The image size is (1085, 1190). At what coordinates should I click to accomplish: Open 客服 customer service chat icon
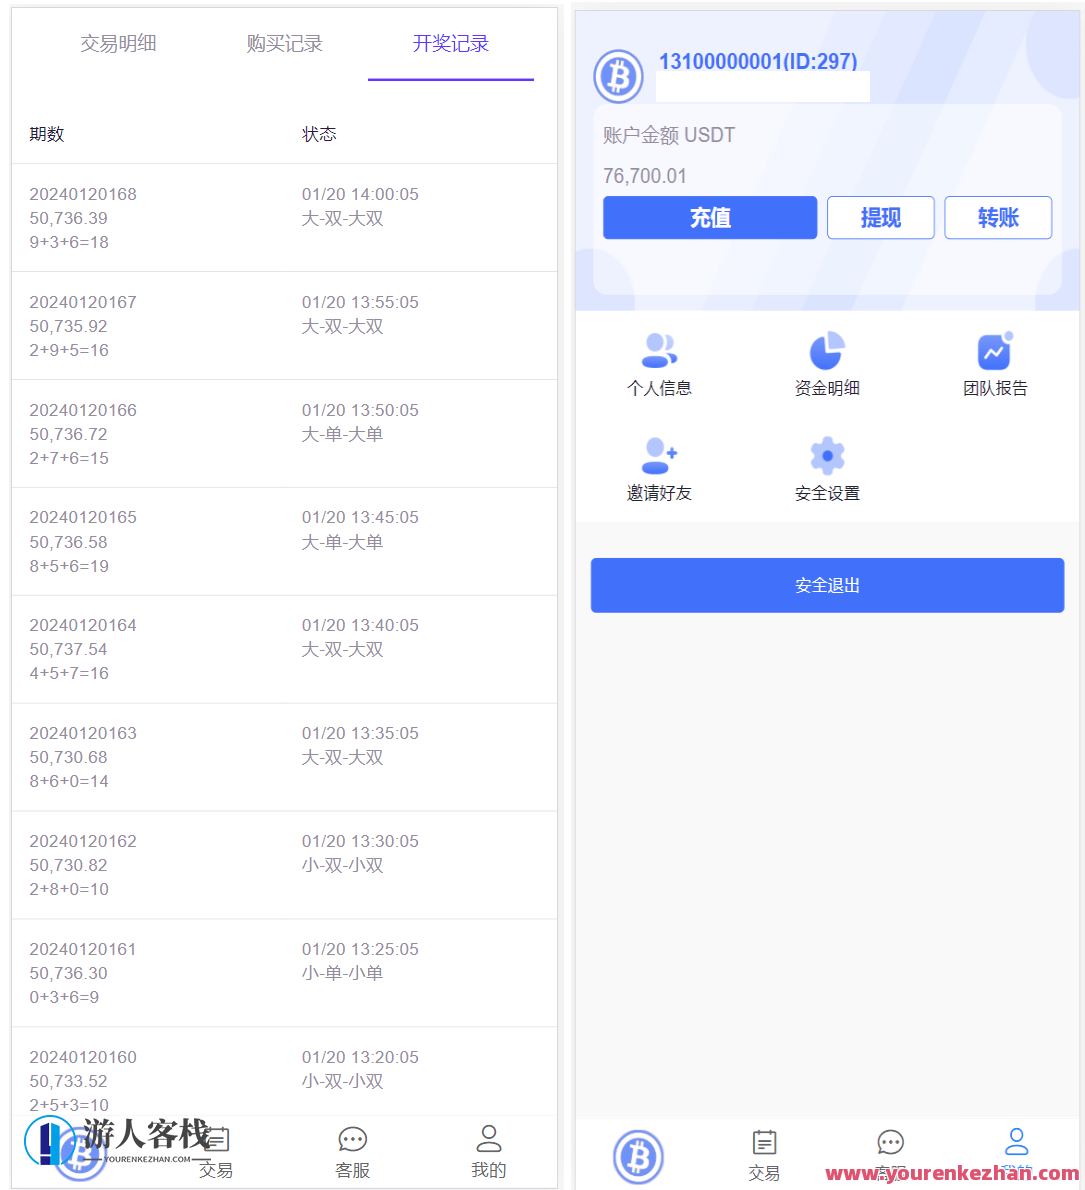coord(352,1139)
